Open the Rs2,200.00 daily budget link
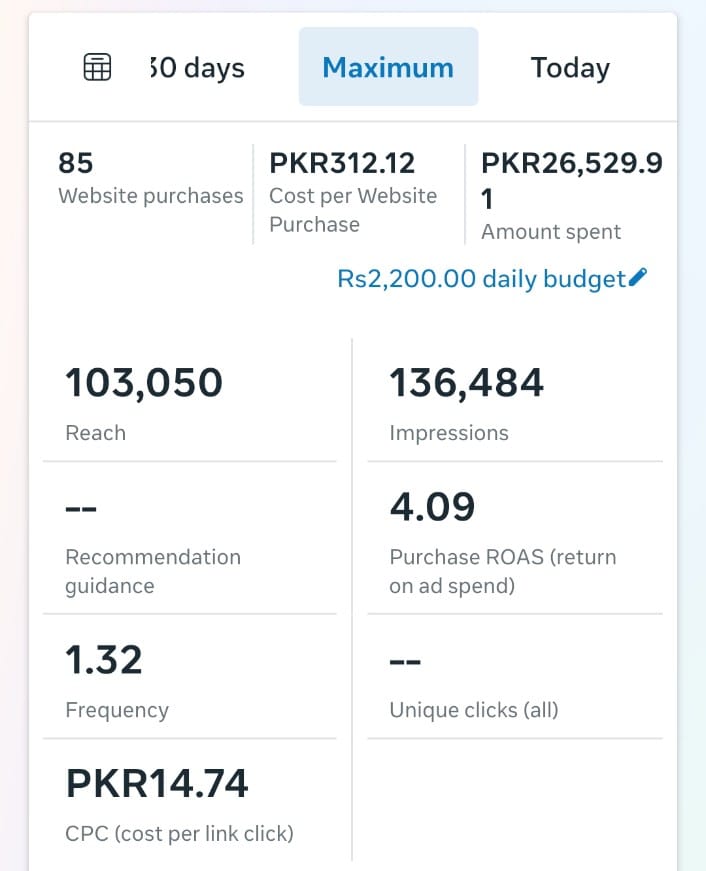706x871 pixels. pos(481,279)
